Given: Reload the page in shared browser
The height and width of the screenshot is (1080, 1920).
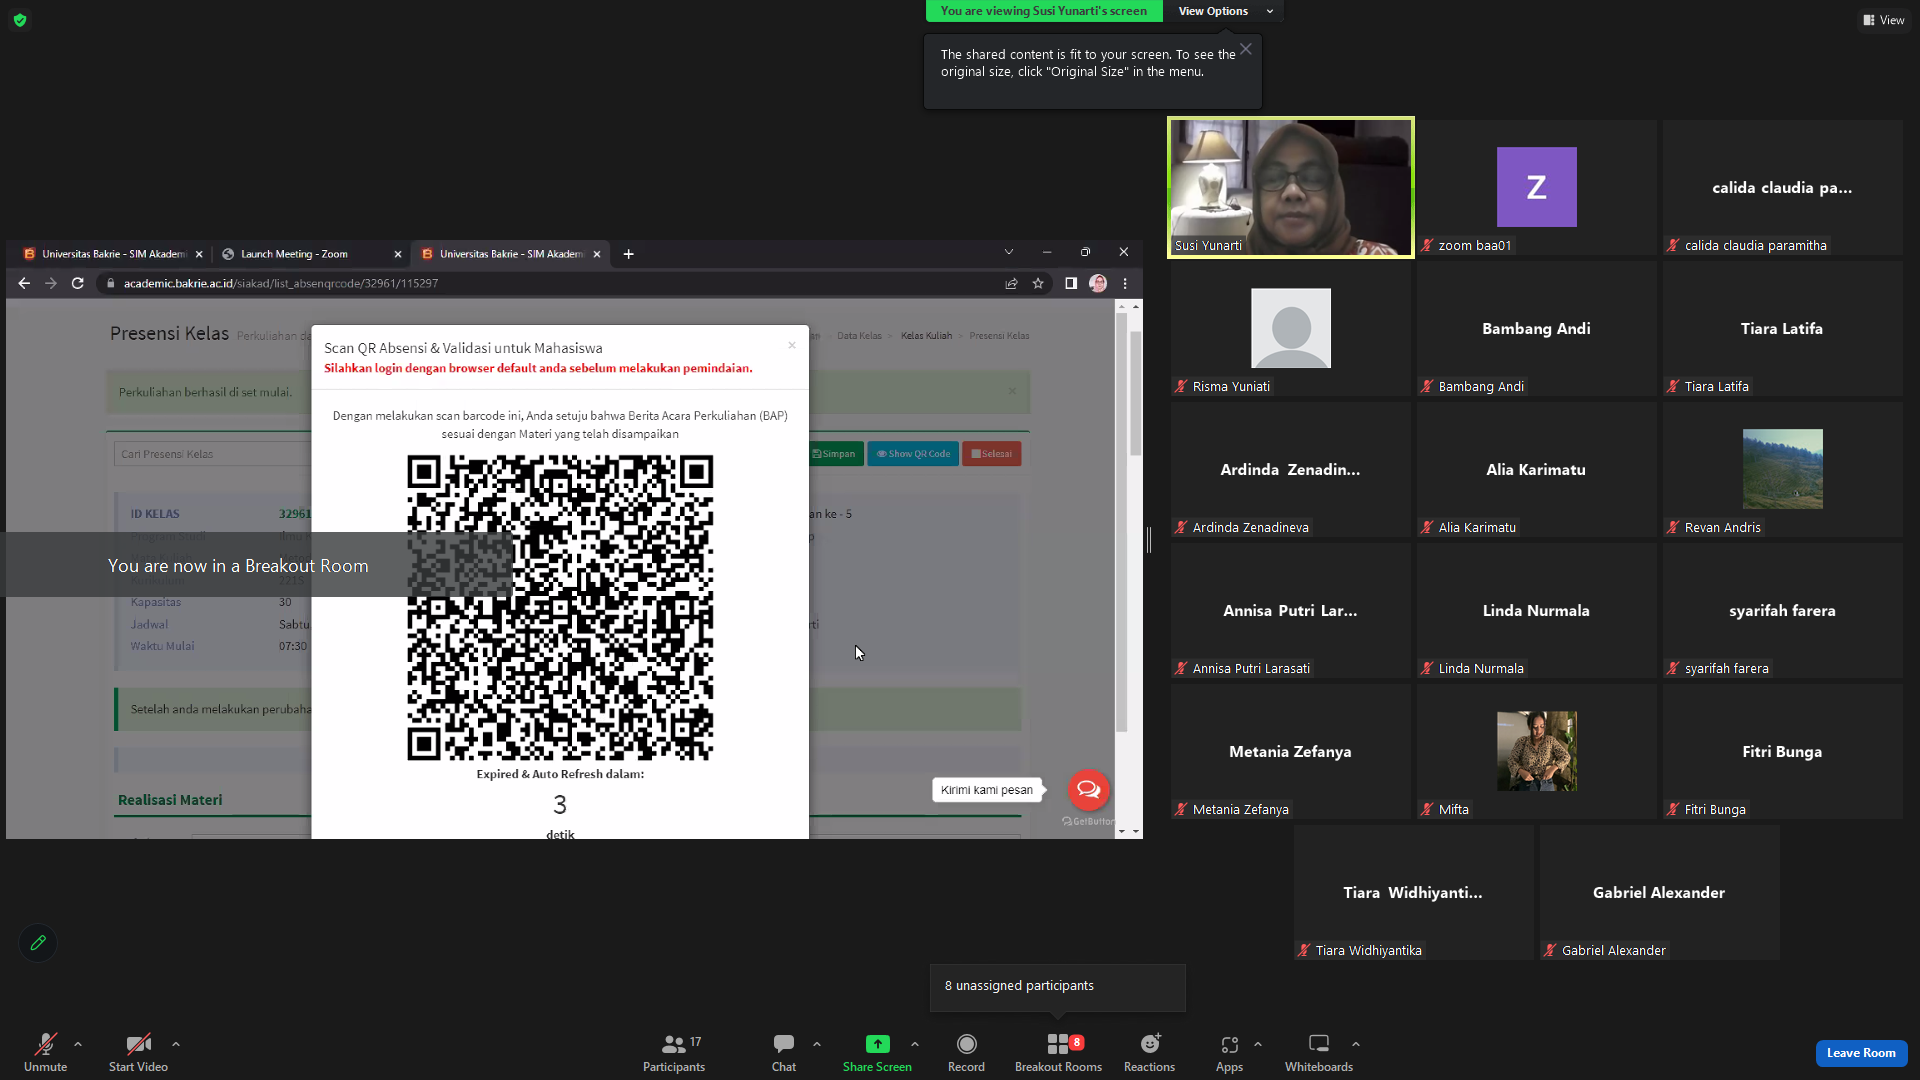Looking at the screenshot, I should pos(77,283).
